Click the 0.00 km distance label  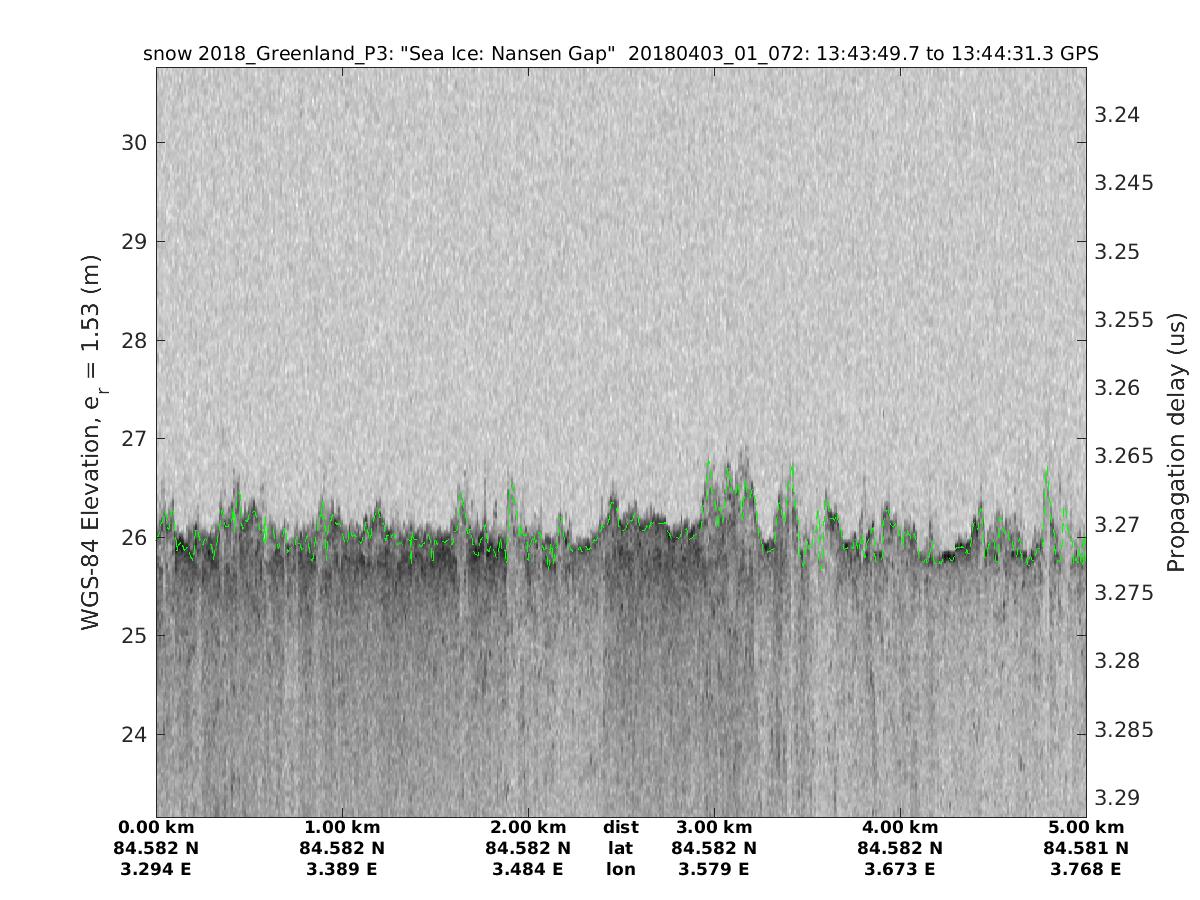pyautogui.click(x=157, y=827)
